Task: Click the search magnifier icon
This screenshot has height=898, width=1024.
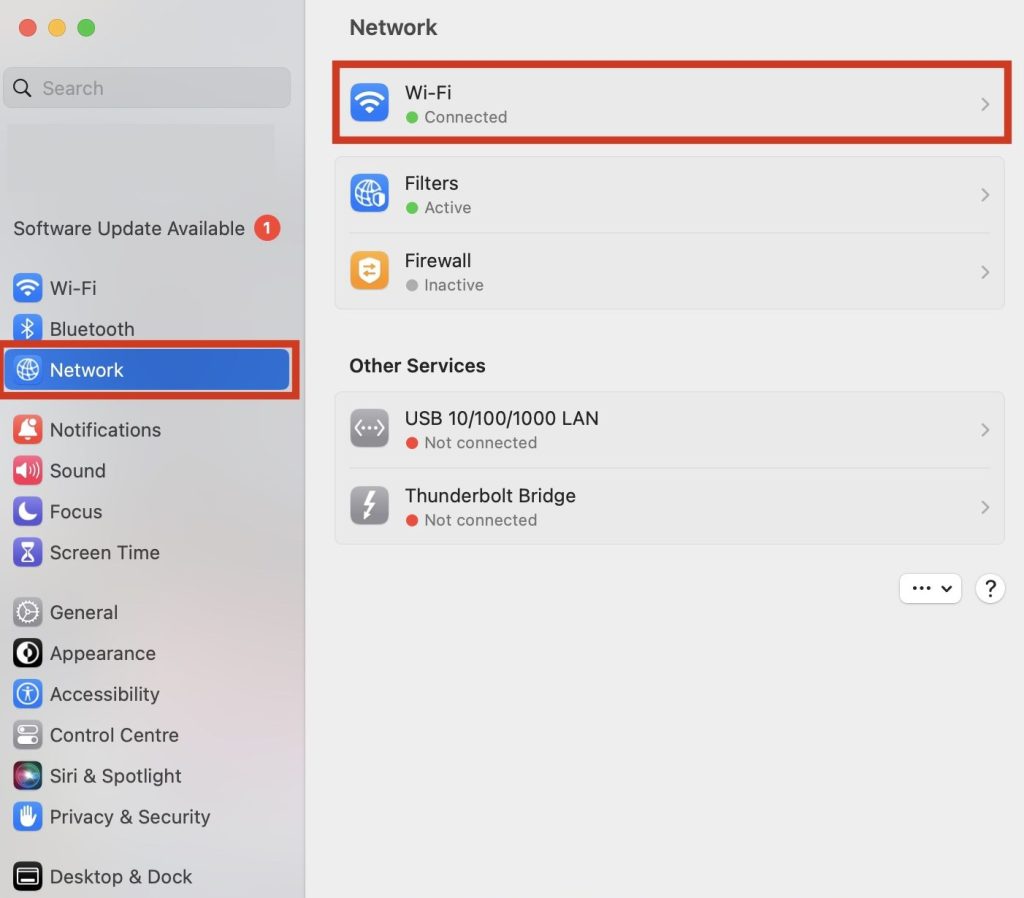Action: (22, 88)
